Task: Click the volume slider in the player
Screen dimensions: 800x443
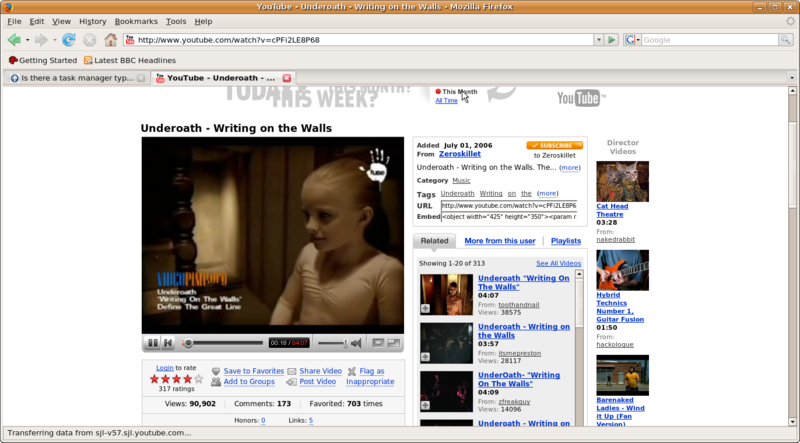Action: pos(333,343)
